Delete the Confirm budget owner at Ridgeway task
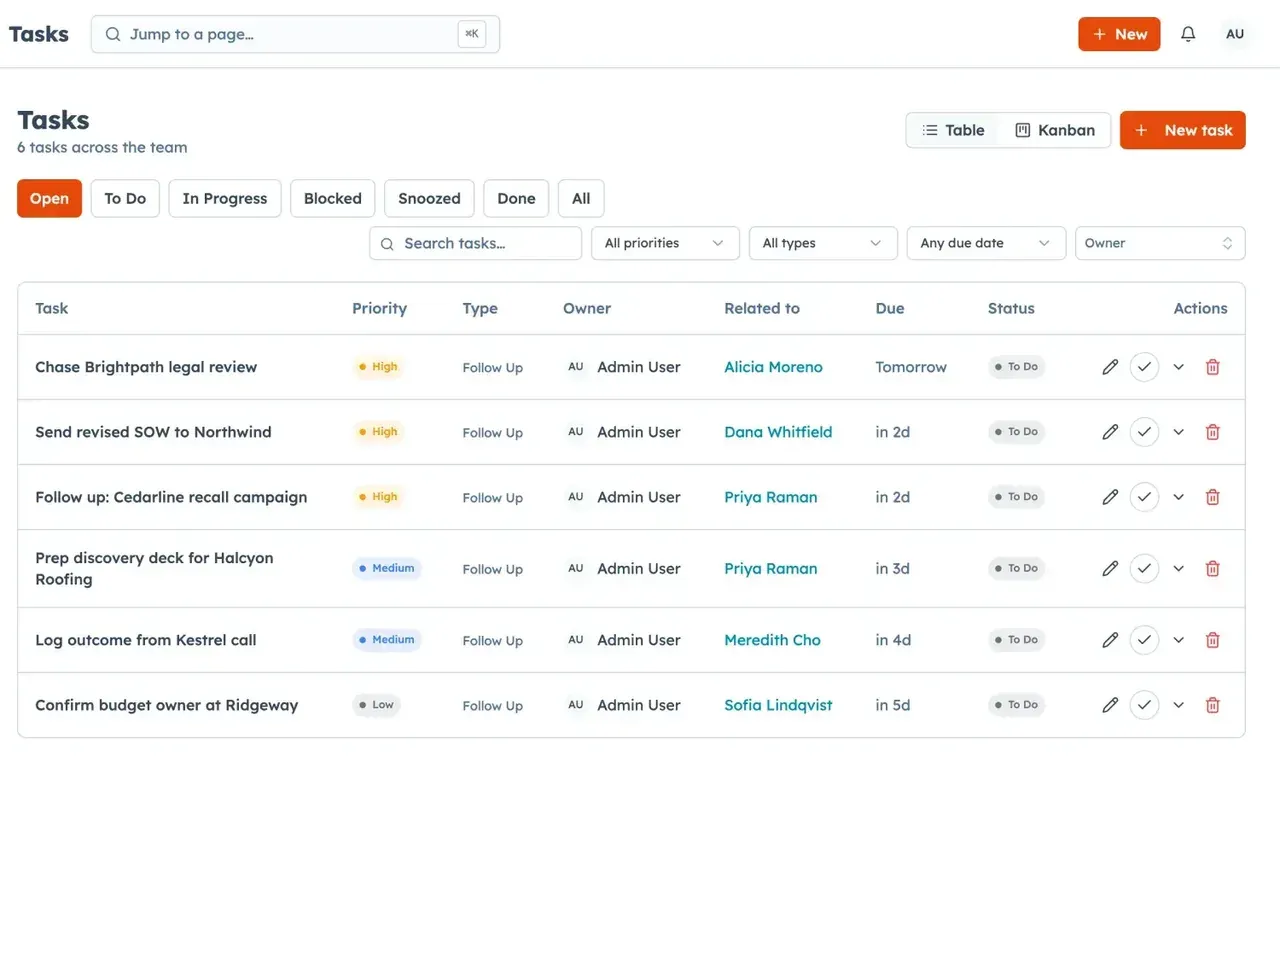 point(1212,705)
